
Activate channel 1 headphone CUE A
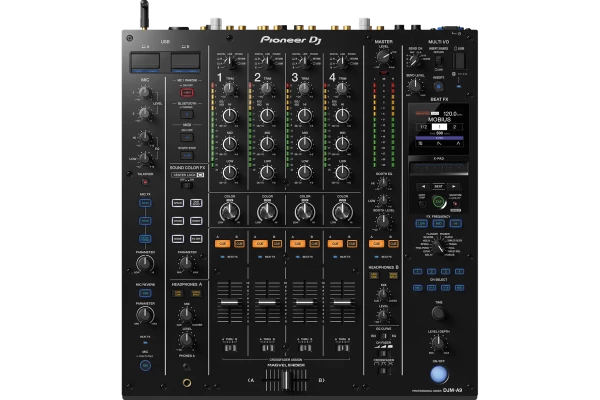pos(222,243)
